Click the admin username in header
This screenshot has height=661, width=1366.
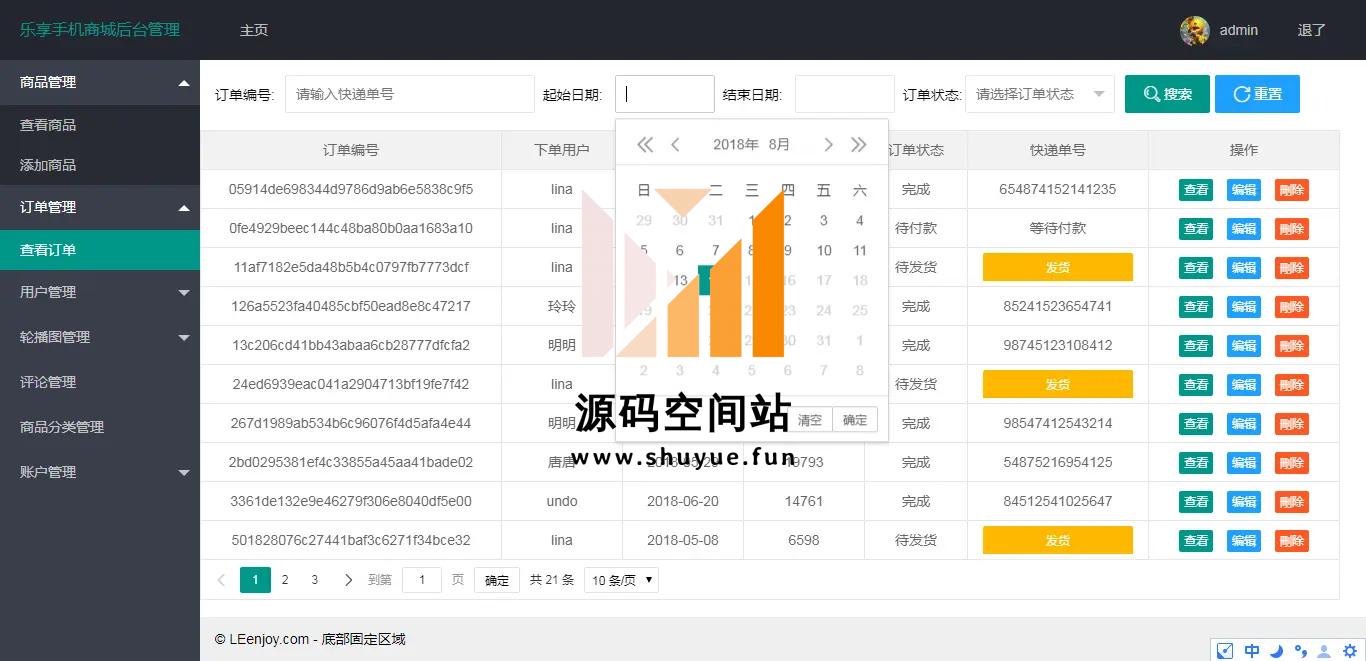click(x=1239, y=30)
